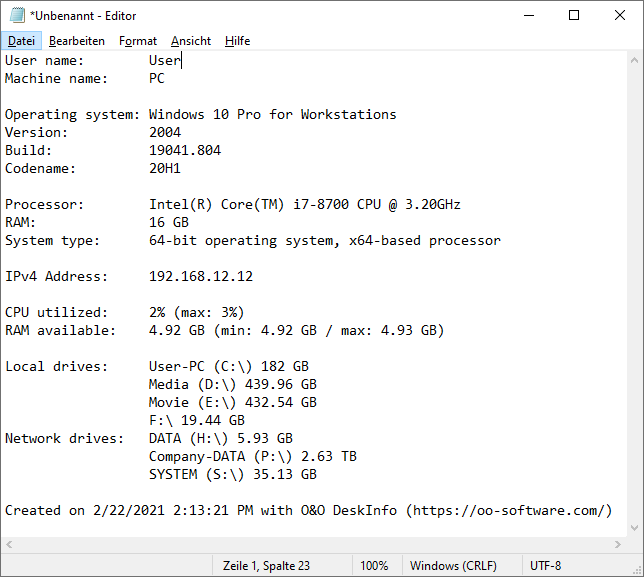Open the Bearbeiten menu
This screenshot has height=577, width=644.
[77, 41]
